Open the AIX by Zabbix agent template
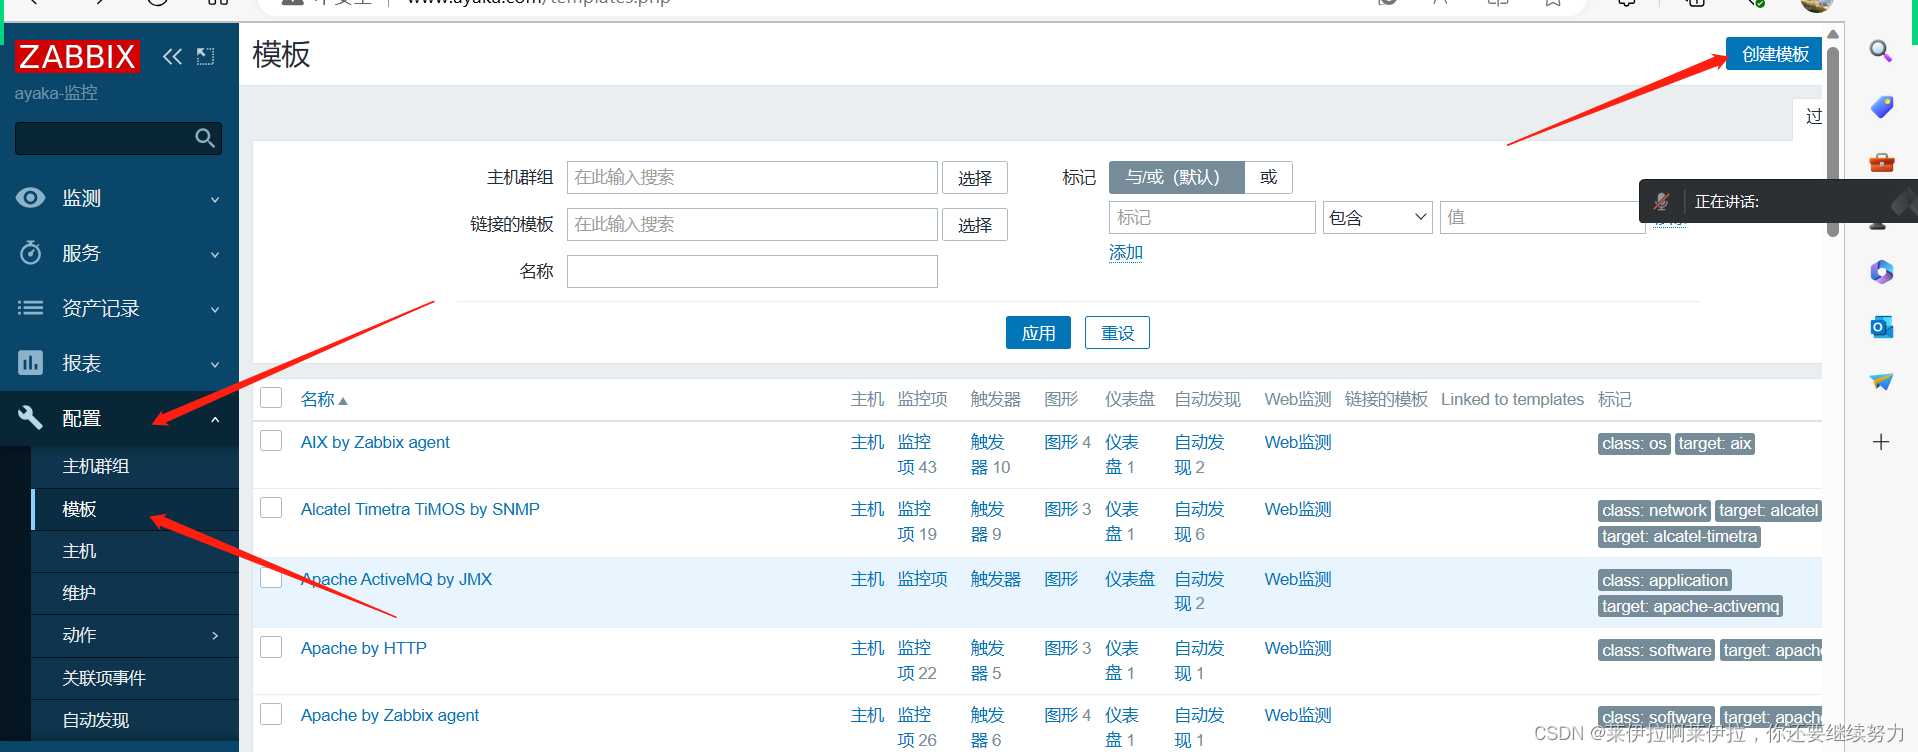This screenshot has height=752, width=1918. click(375, 442)
